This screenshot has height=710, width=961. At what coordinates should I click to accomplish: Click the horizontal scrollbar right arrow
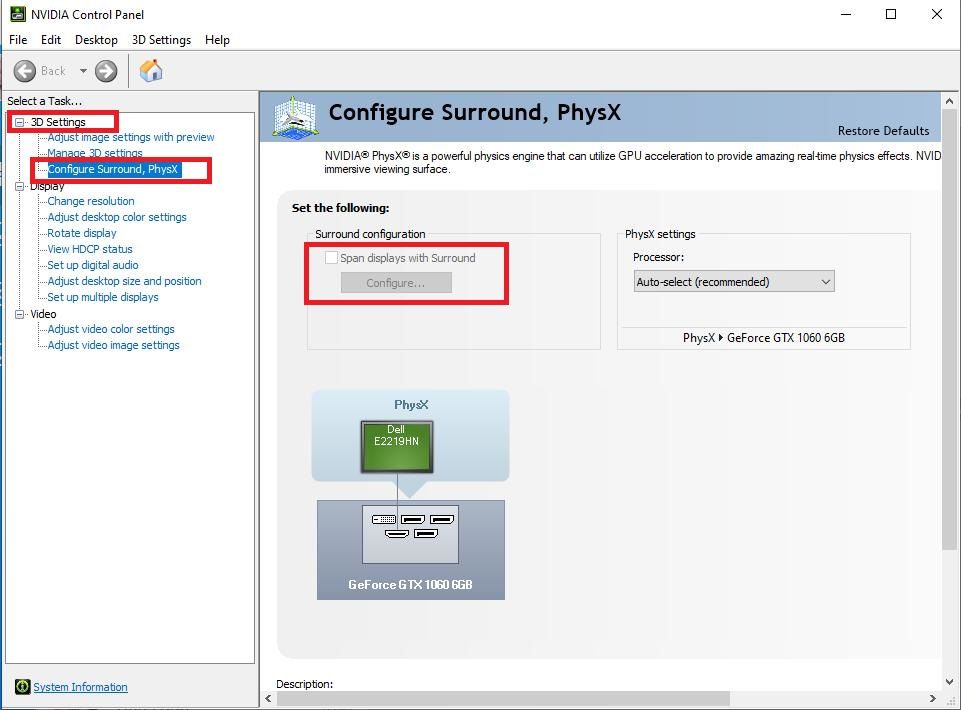pyautogui.click(x=933, y=698)
